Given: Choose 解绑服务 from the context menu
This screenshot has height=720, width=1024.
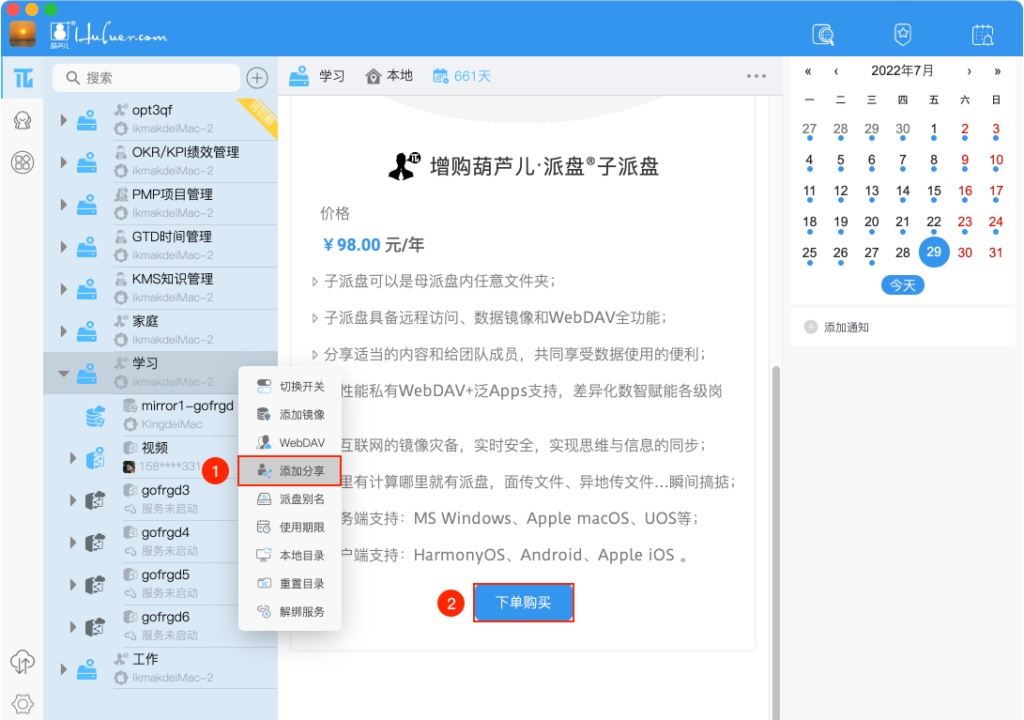Looking at the screenshot, I should tap(290, 612).
